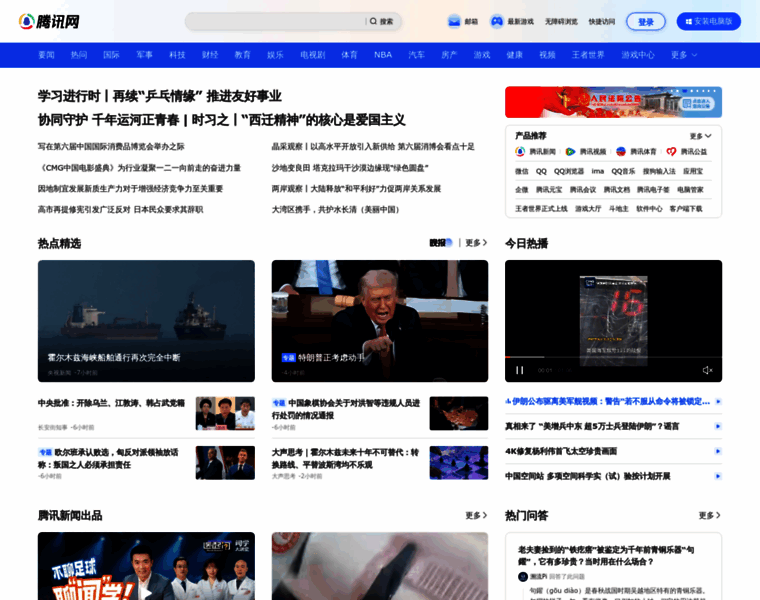This screenshot has height=600, width=760.
Task: Expand 更多 next to 热点精选
Action: pos(476,243)
